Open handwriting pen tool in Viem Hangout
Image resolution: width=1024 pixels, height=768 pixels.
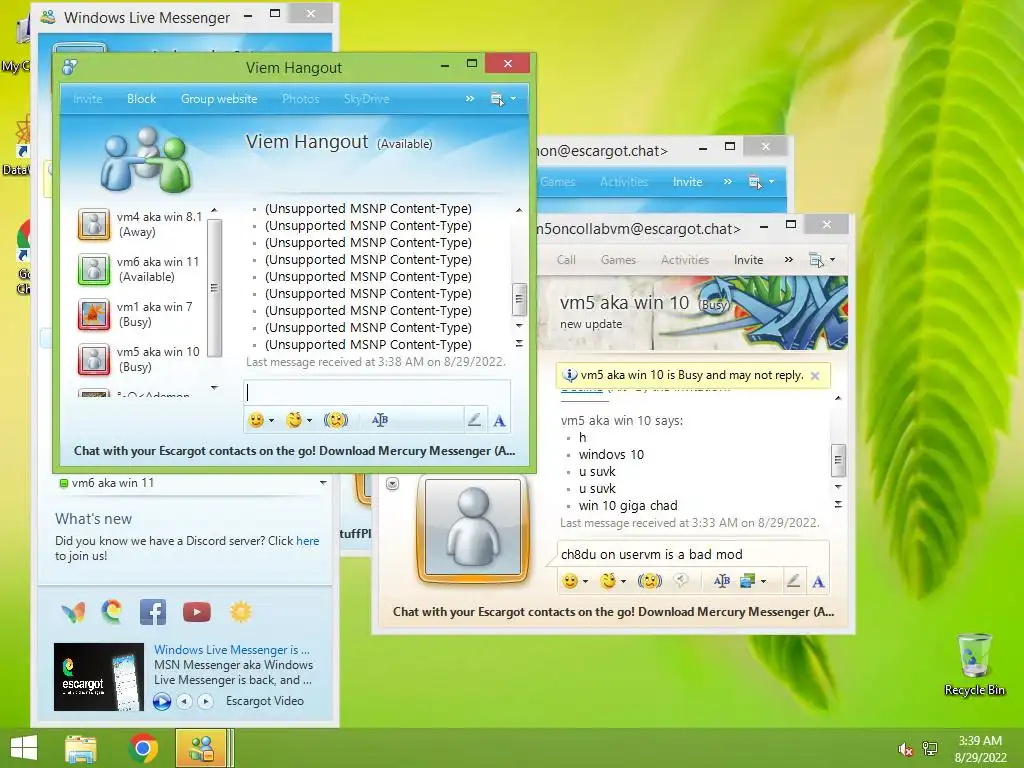point(475,420)
